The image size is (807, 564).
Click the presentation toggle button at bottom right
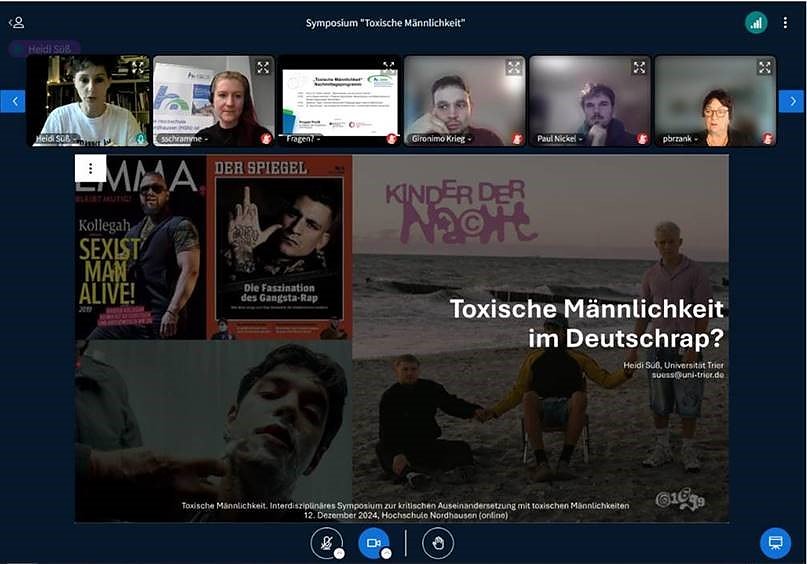(774, 542)
